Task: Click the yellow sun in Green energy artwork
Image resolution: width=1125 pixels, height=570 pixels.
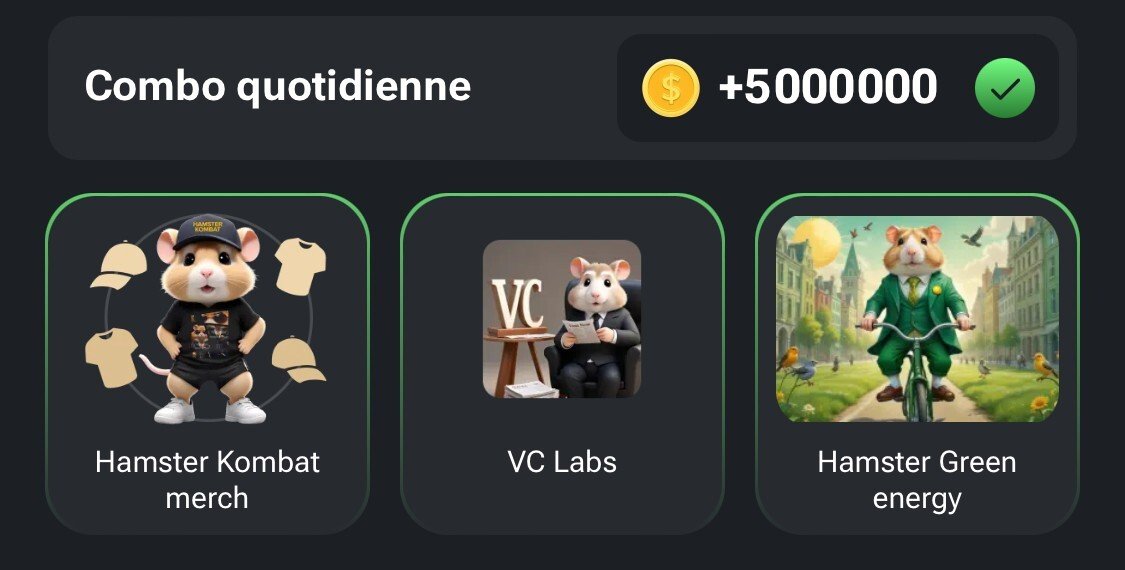Action: 816,240
